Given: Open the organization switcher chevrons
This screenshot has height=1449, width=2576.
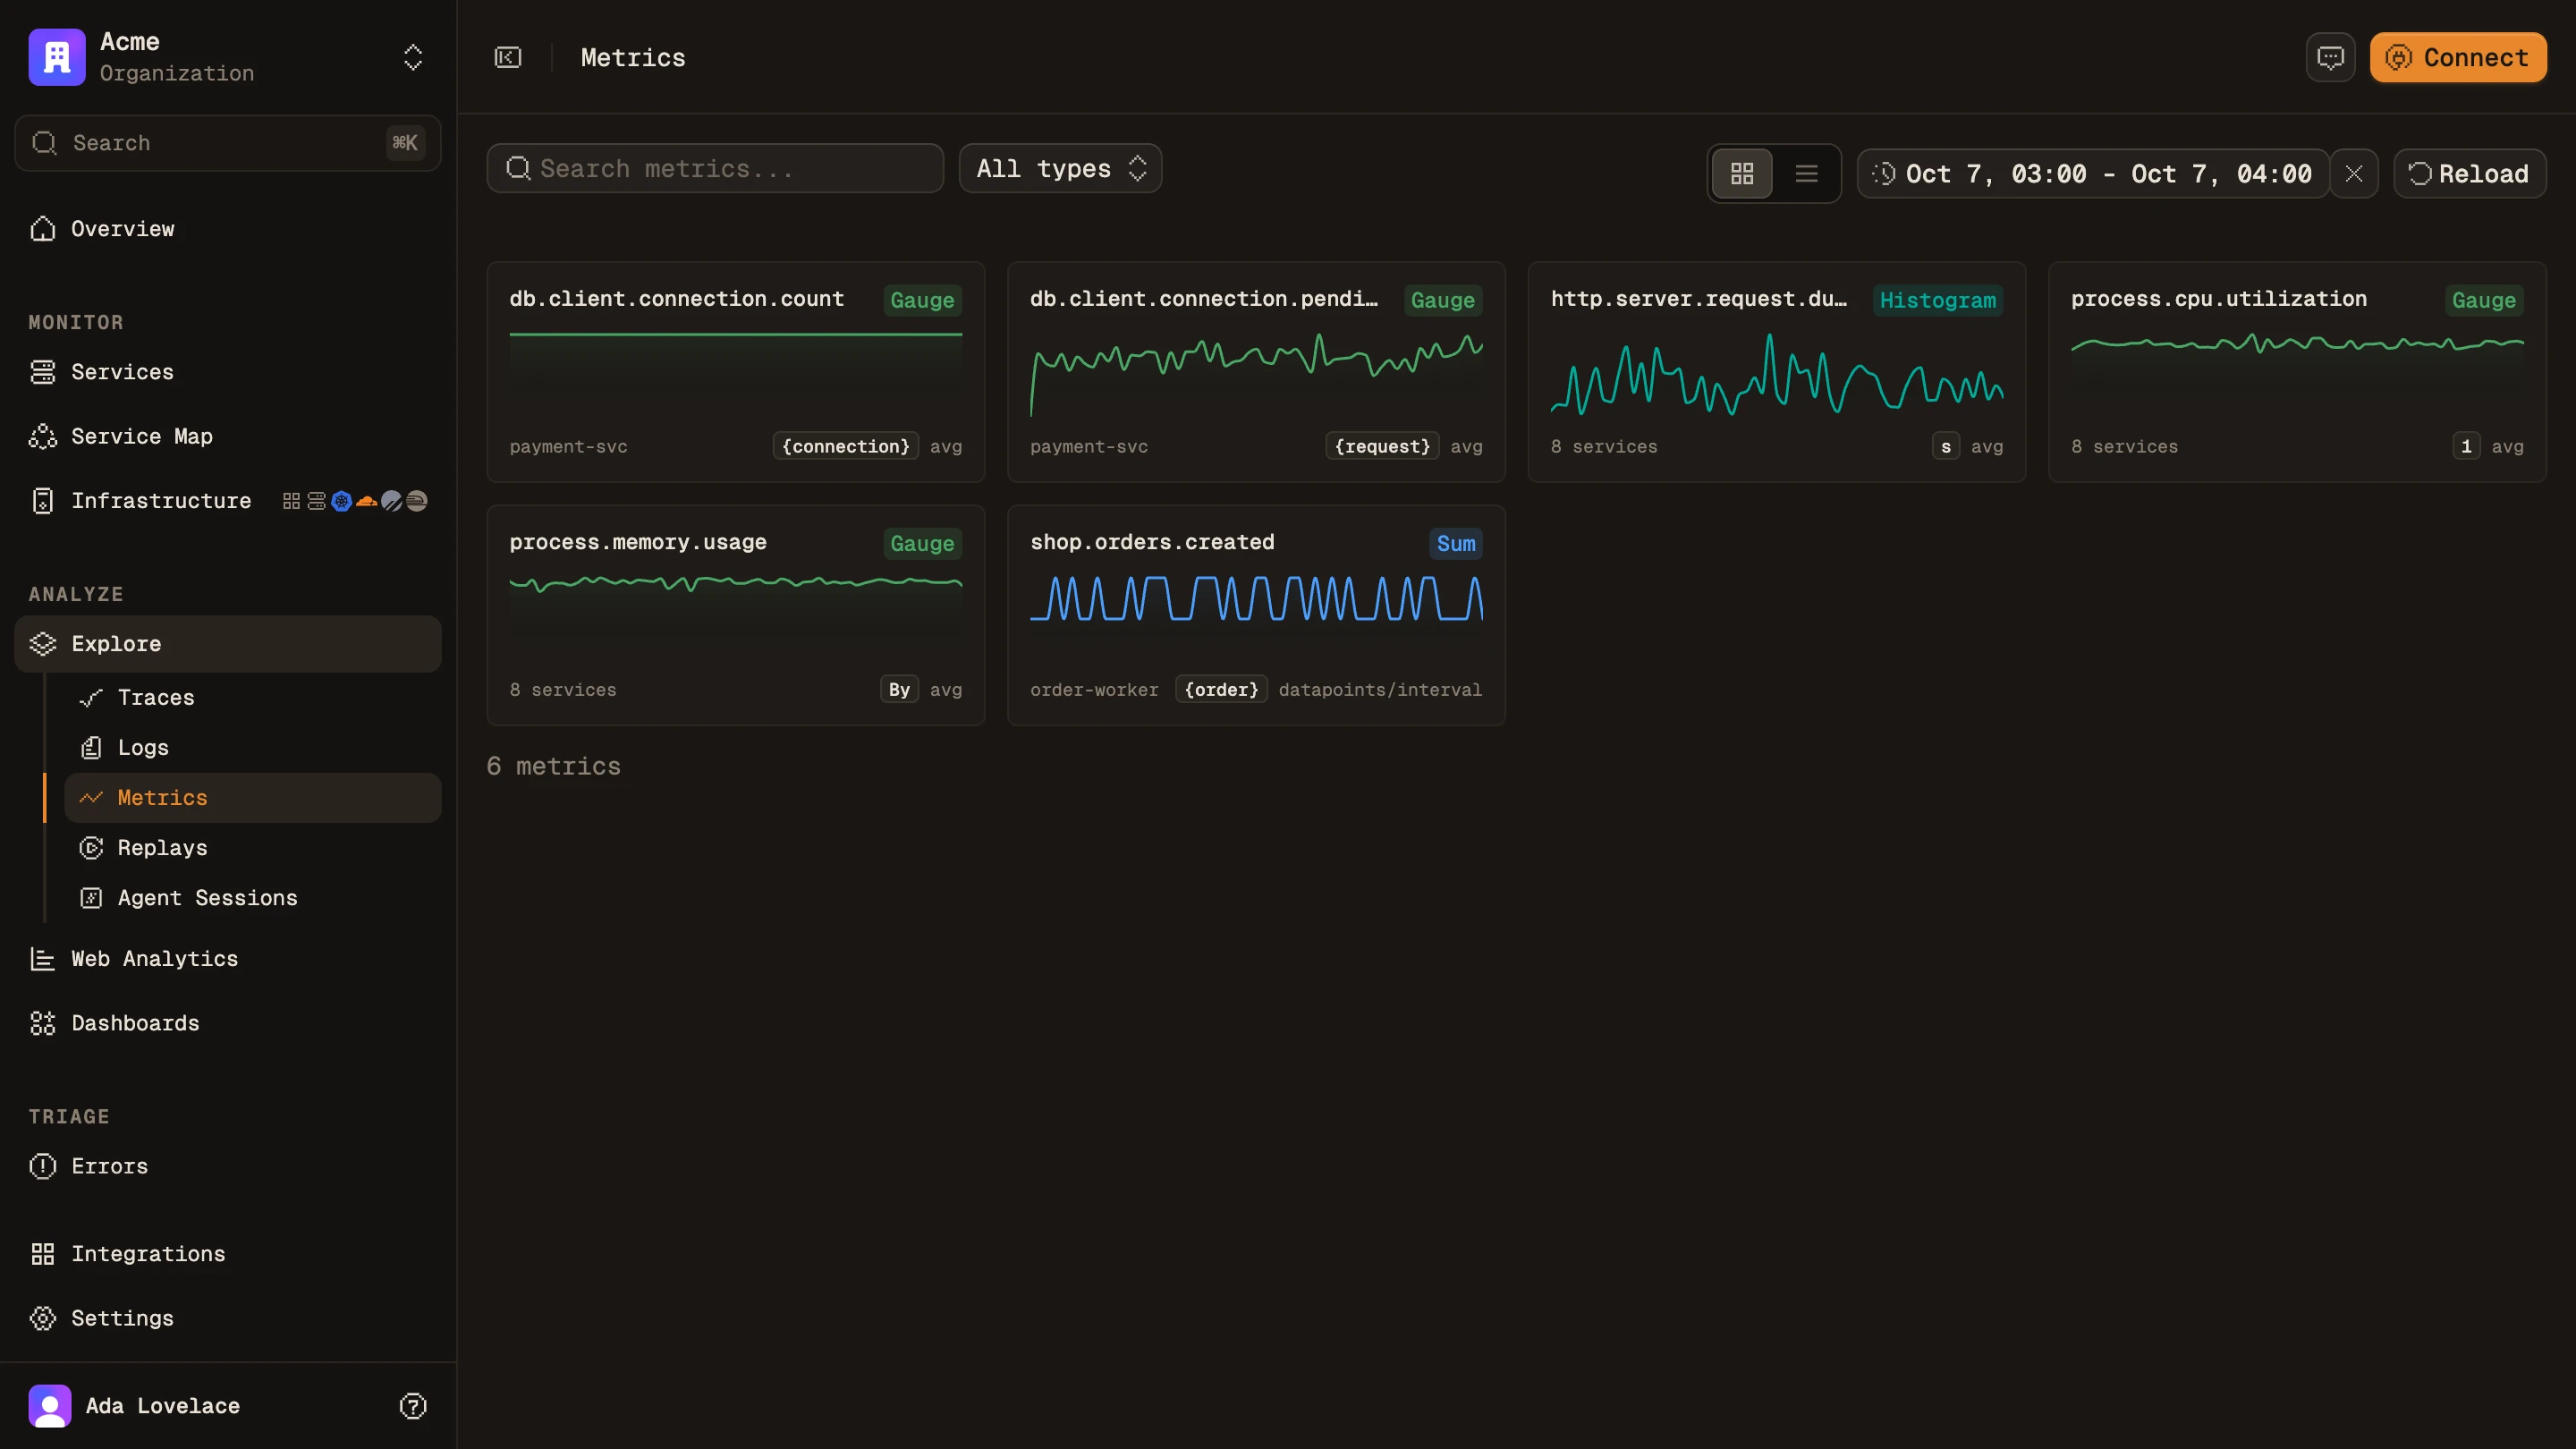Looking at the screenshot, I should coord(413,57).
